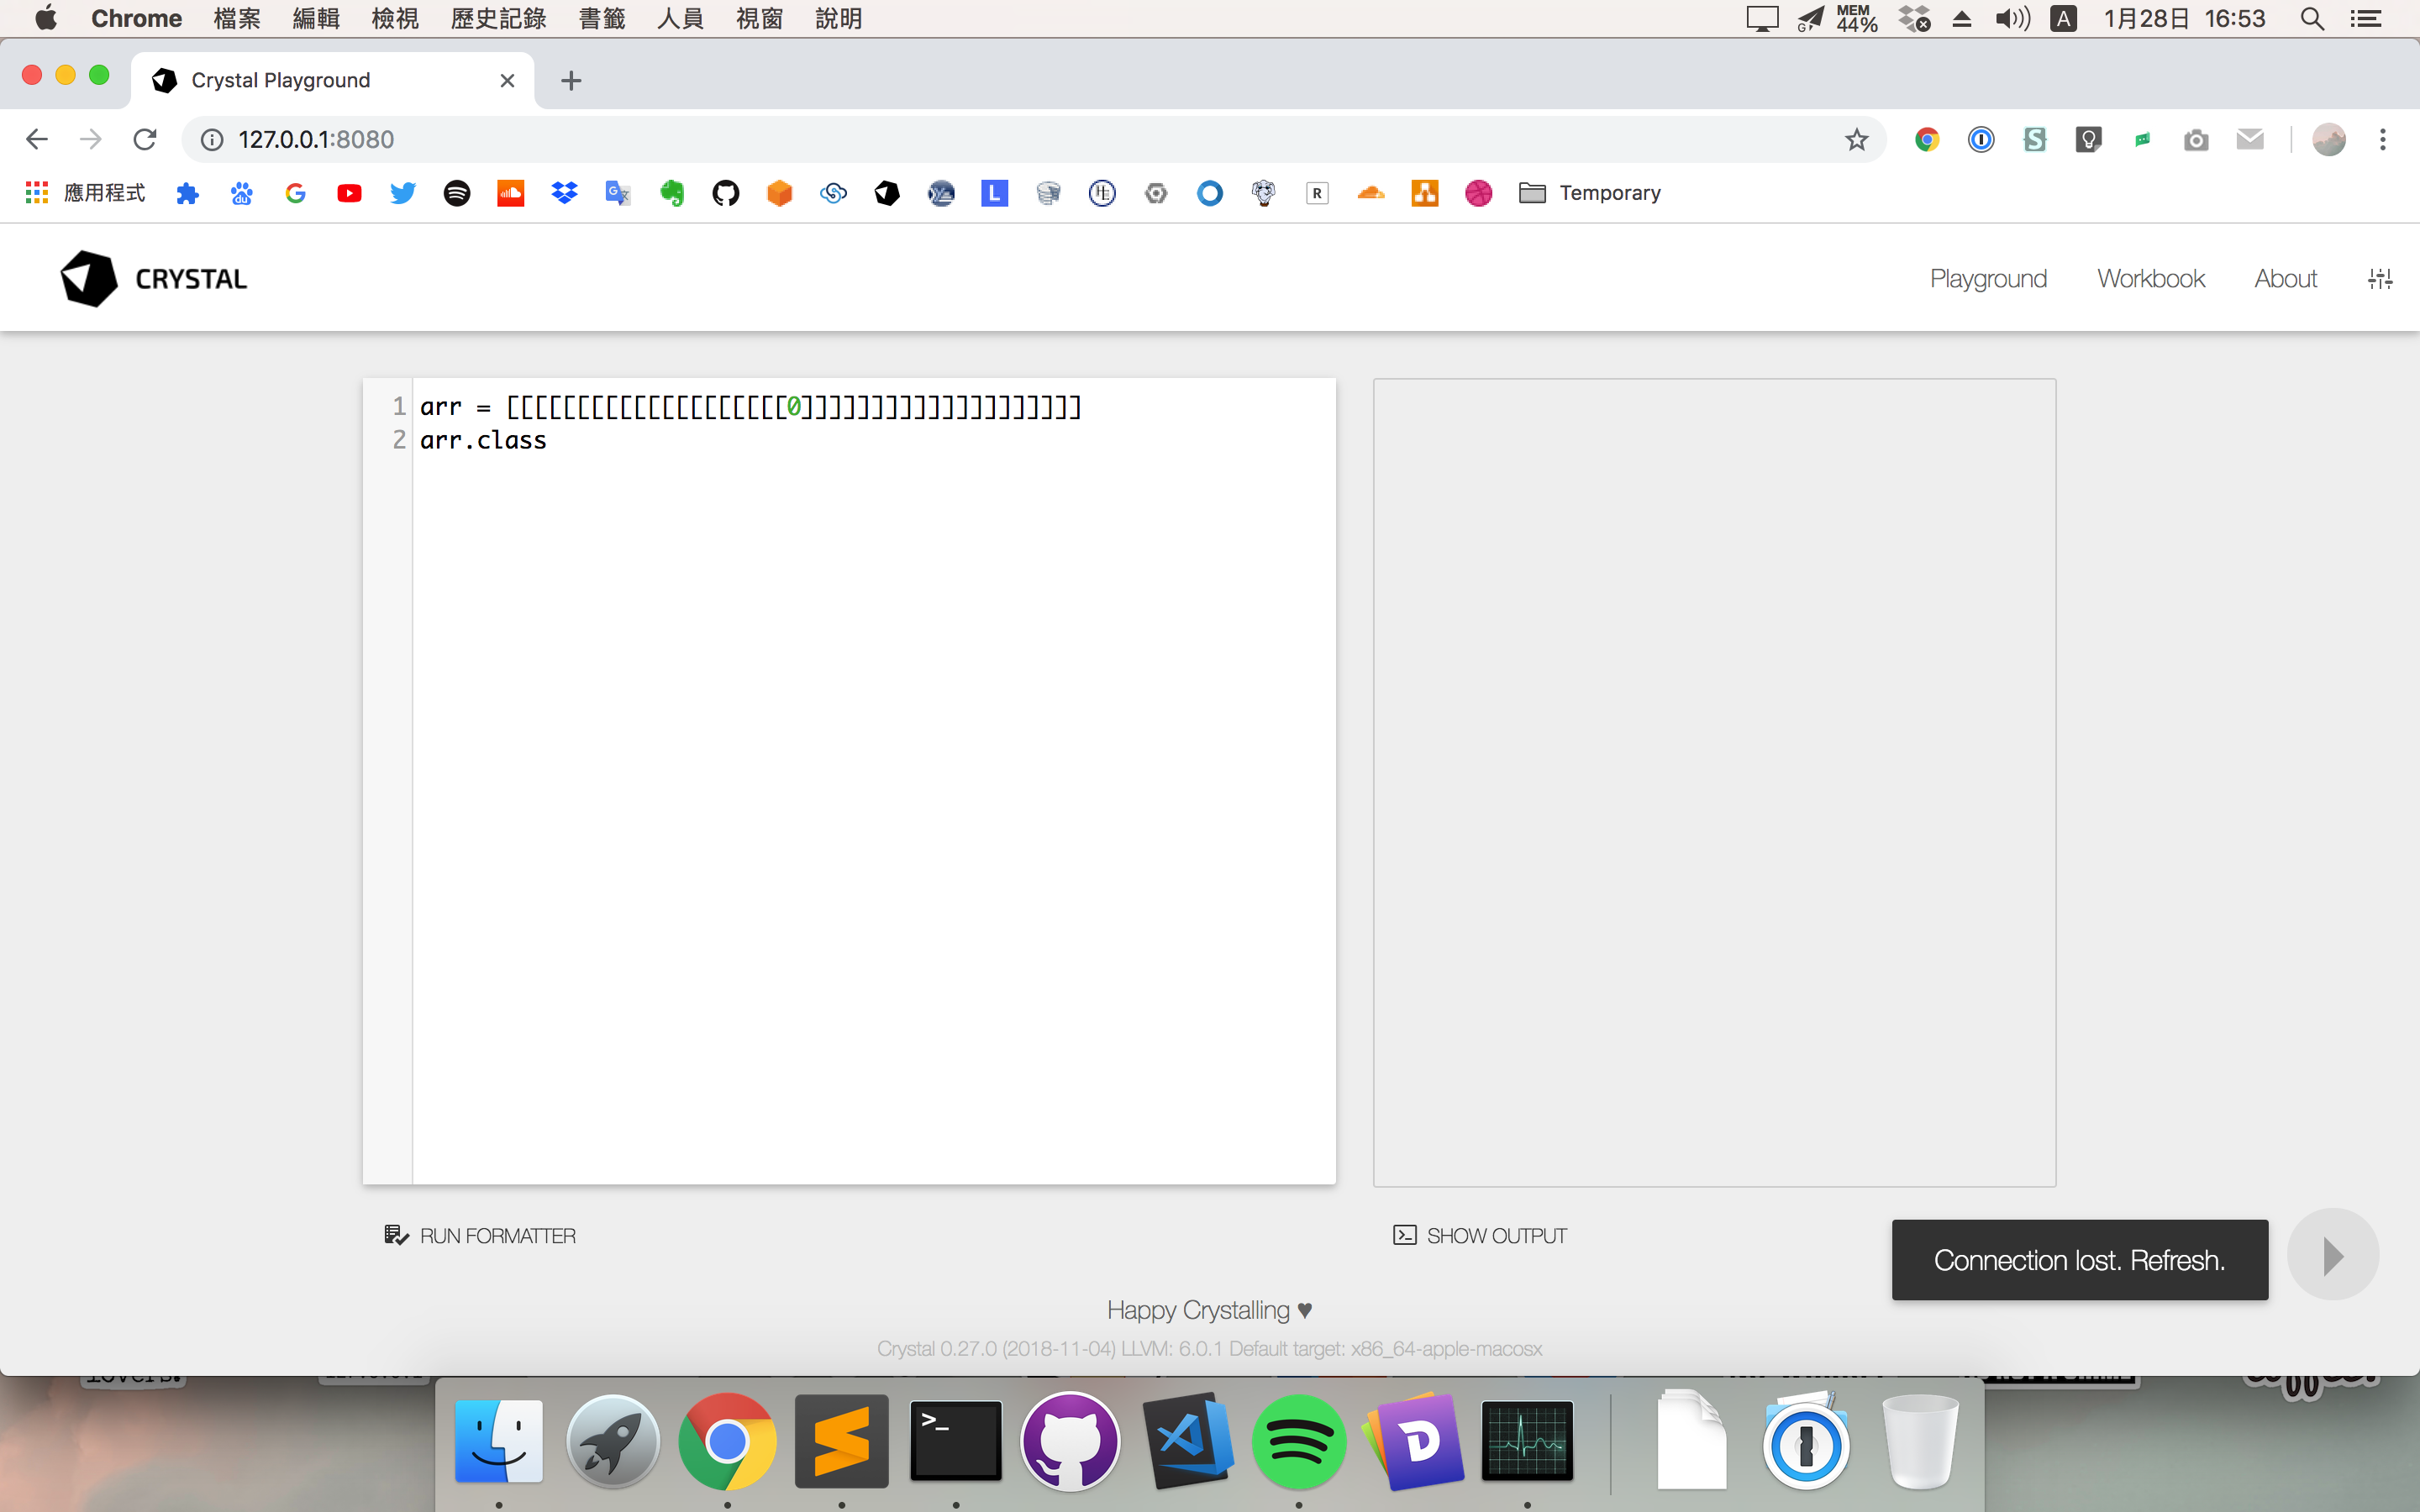This screenshot has height=1512, width=2420.
Task: Expand the Temporary bookmarks folder
Action: [1590, 193]
